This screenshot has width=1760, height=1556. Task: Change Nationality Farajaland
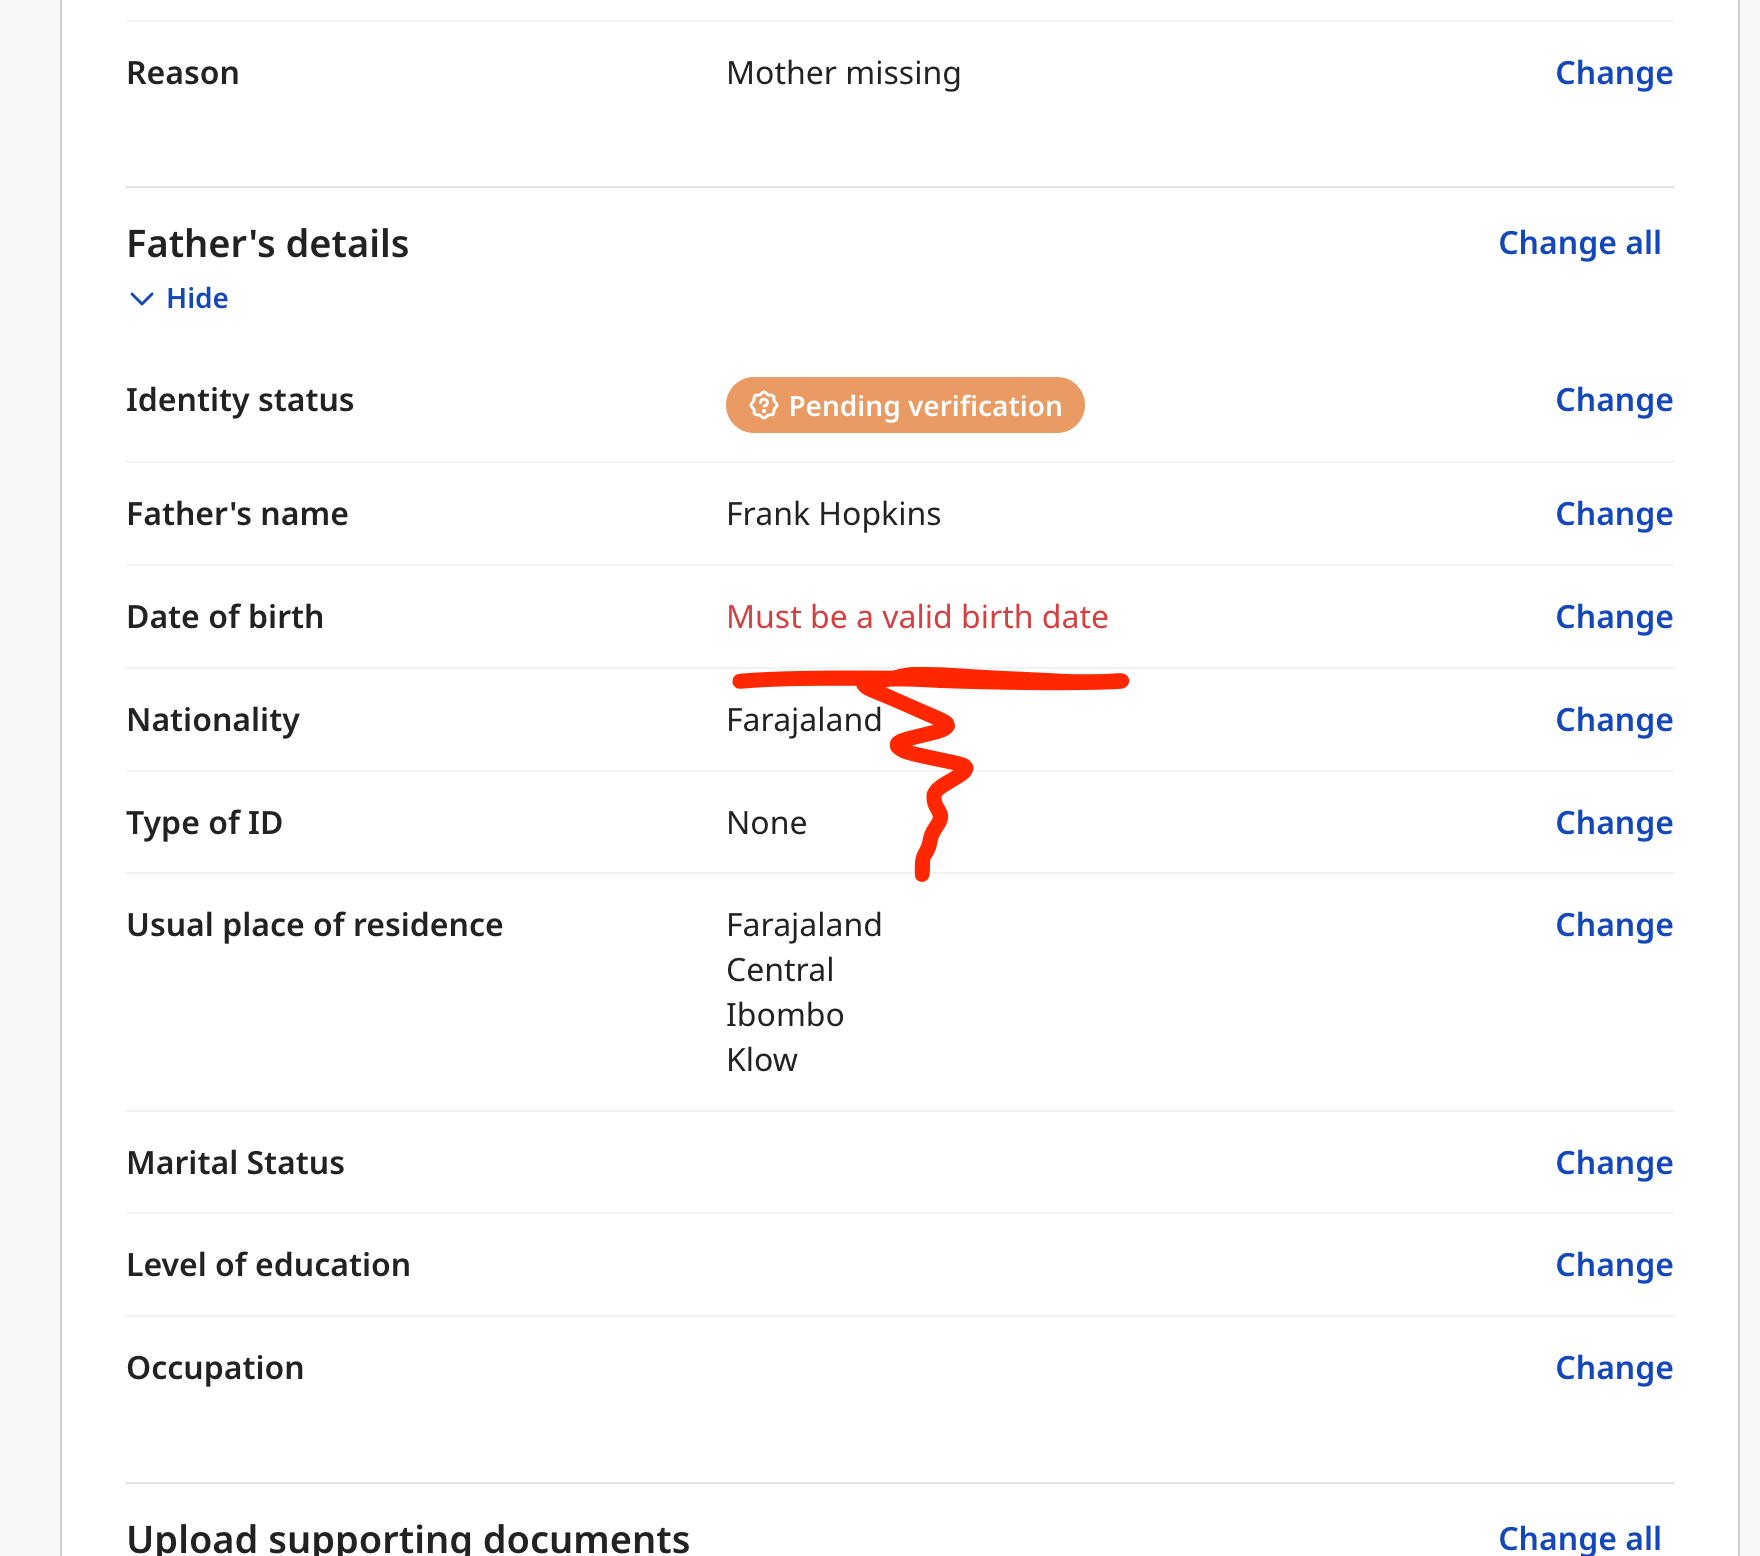click(1614, 720)
